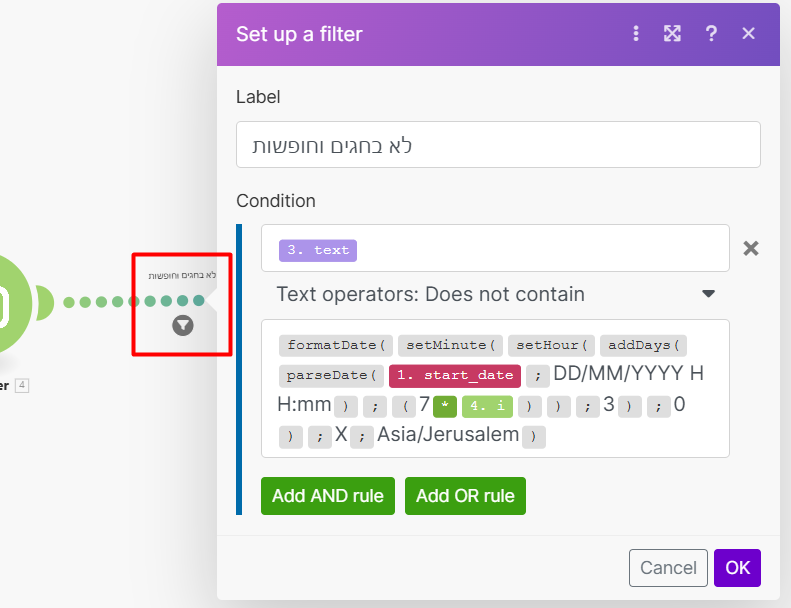Click into the Label text field
This screenshot has width=791, height=608.
pyautogui.click(x=498, y=145)
